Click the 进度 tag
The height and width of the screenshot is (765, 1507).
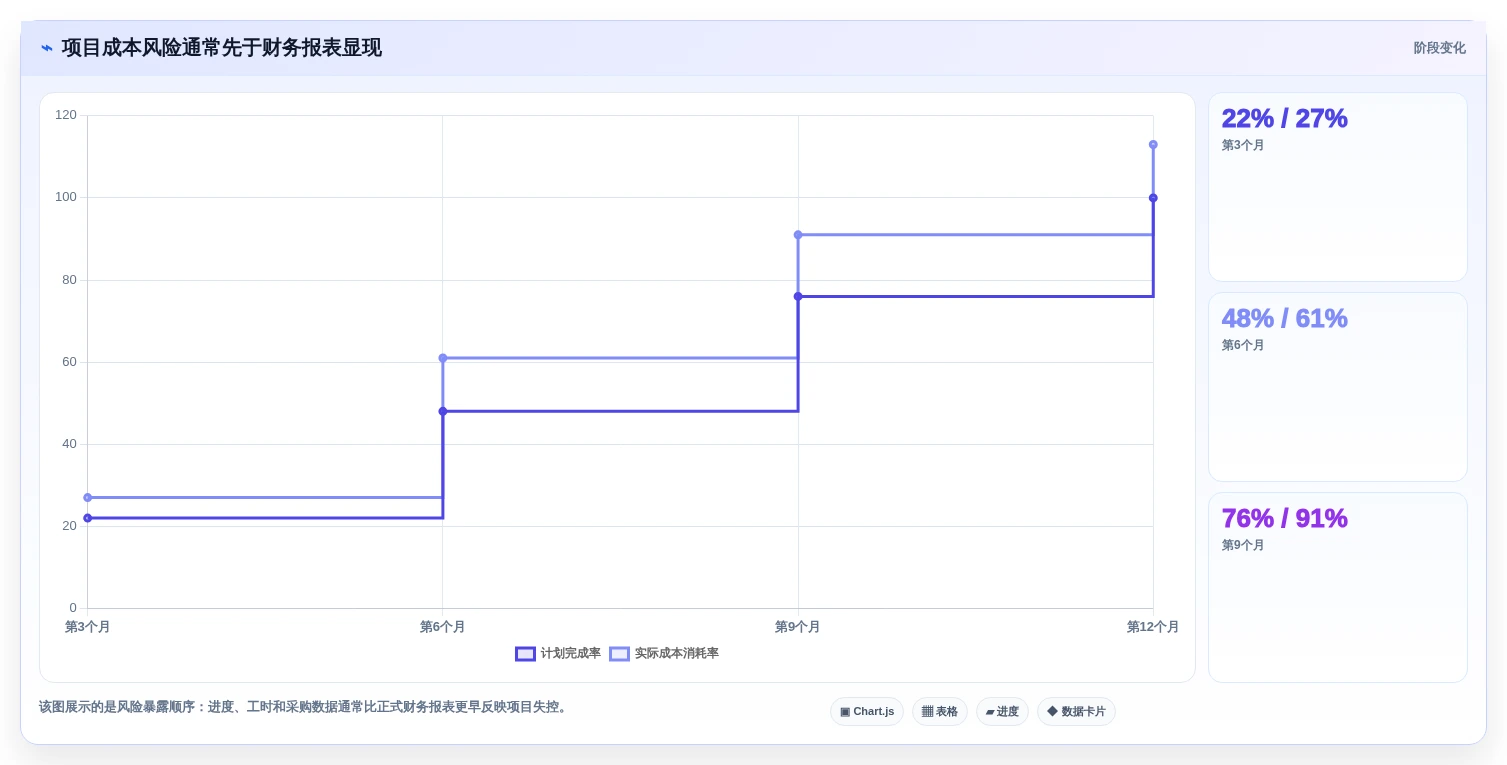click(1002, 712)
